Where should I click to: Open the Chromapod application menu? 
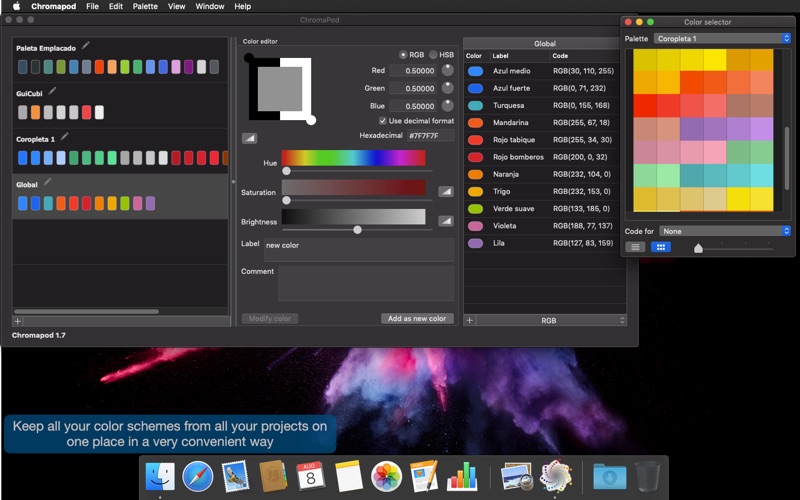(x=54, y=6)
